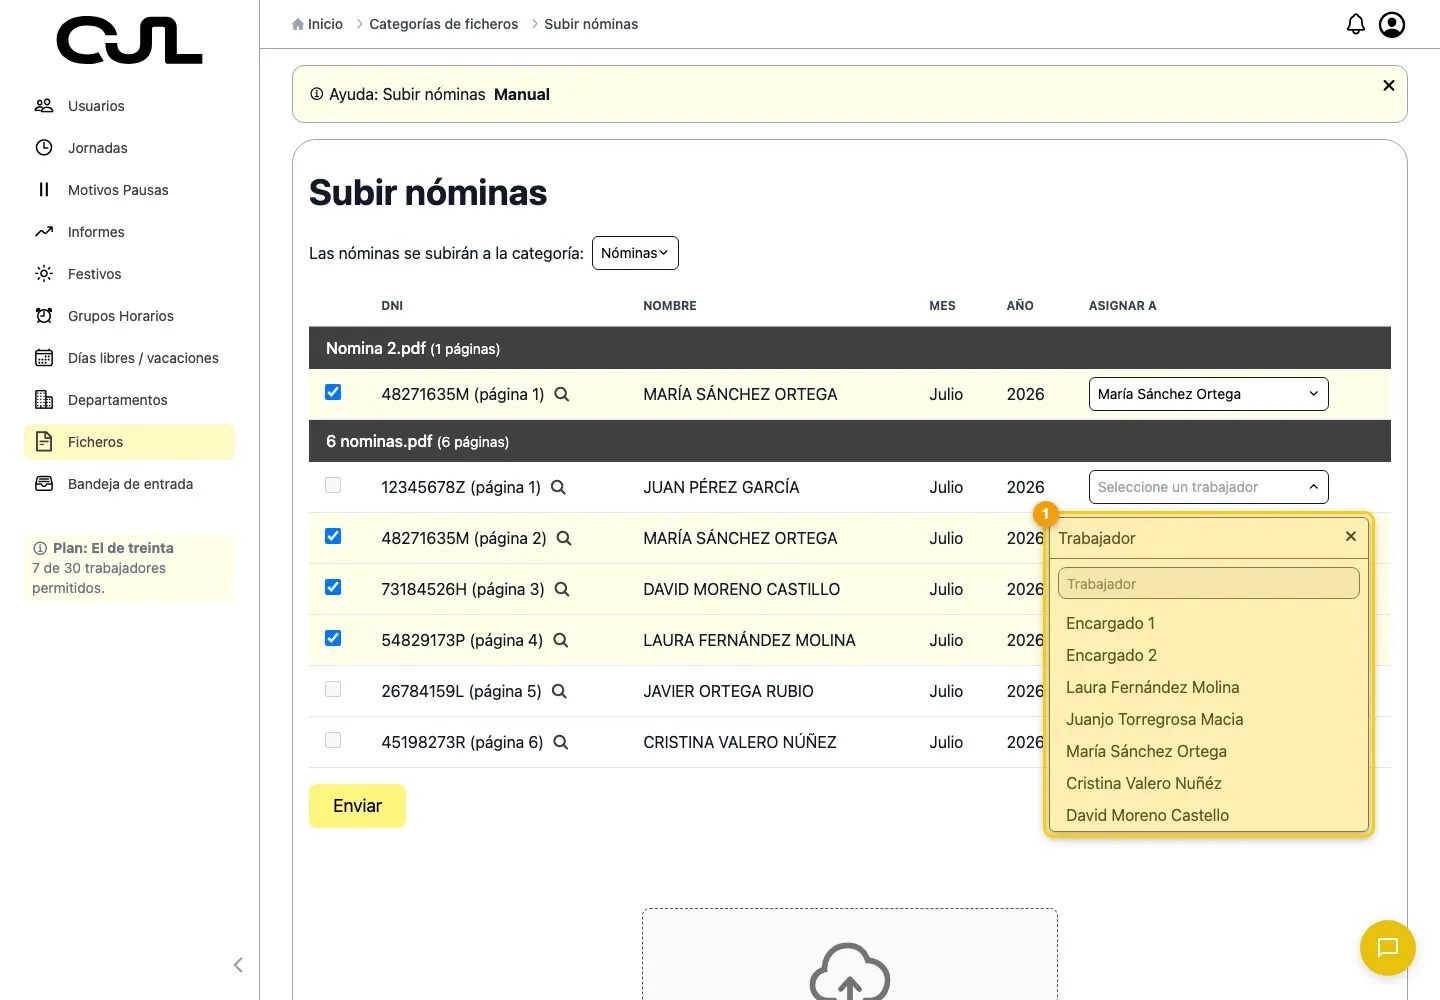Screen dimensions: 1440x1000
Task: Choose Cristina Valero Nuñéz in worker list
Action: [1143, 783]
